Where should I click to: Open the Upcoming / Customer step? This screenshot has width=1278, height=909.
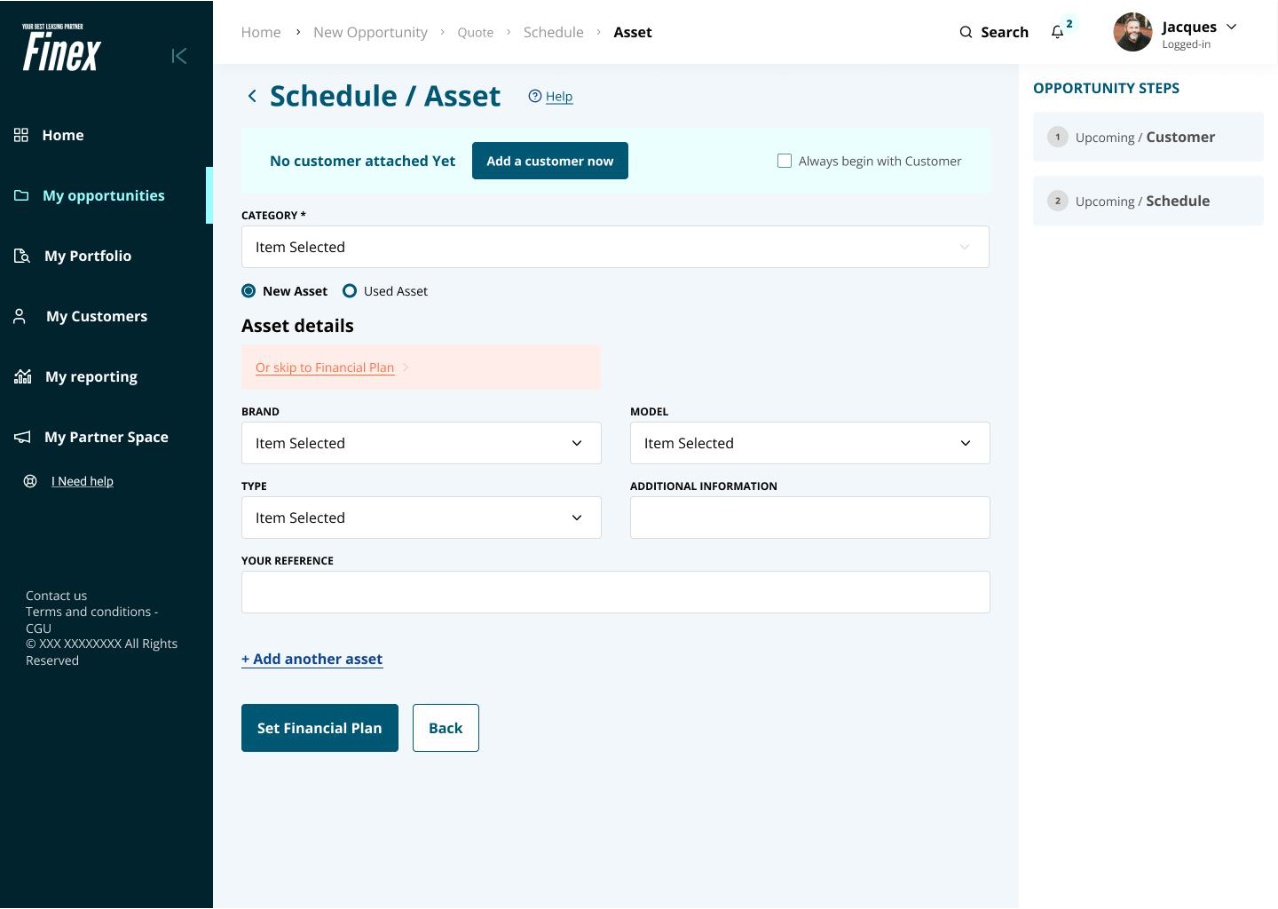tap(1148, 137)
